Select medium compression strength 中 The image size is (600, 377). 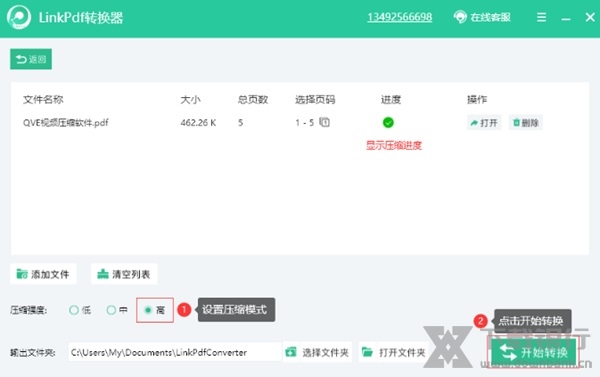tap(117, 310)
